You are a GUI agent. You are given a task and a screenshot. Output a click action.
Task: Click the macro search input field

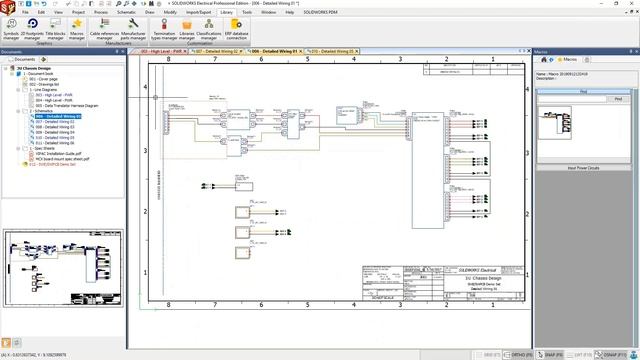572,99
